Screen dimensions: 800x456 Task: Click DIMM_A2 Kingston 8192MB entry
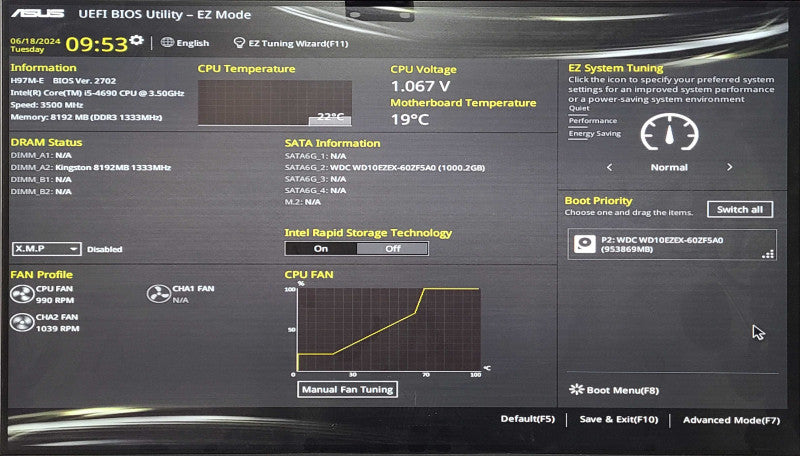[91, 167]
